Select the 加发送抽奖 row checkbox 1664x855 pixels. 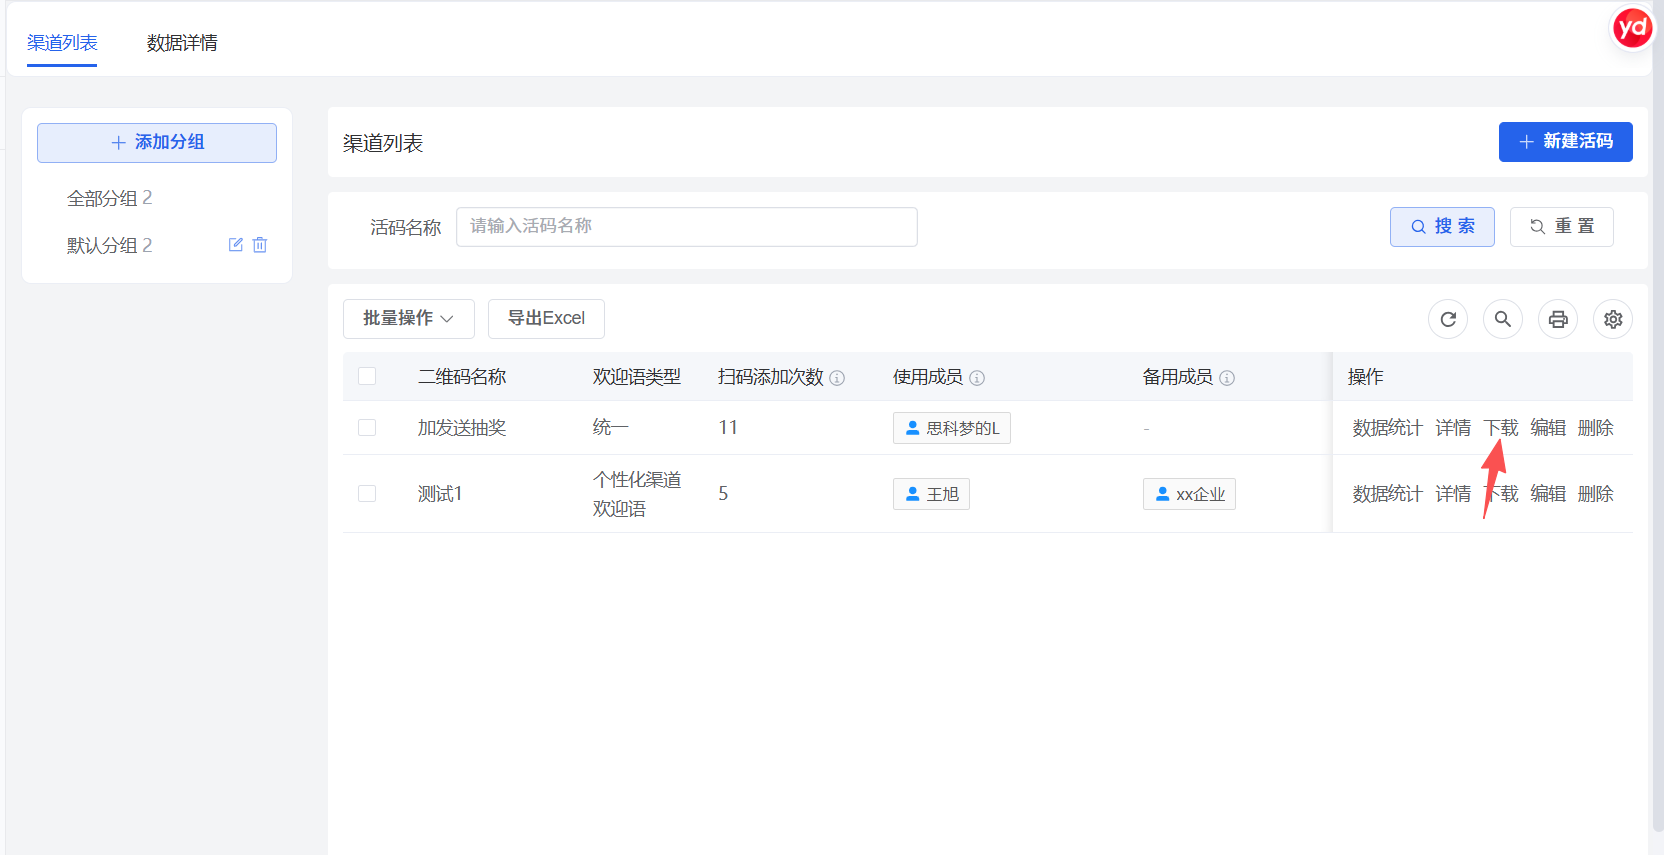coord(367,428)
